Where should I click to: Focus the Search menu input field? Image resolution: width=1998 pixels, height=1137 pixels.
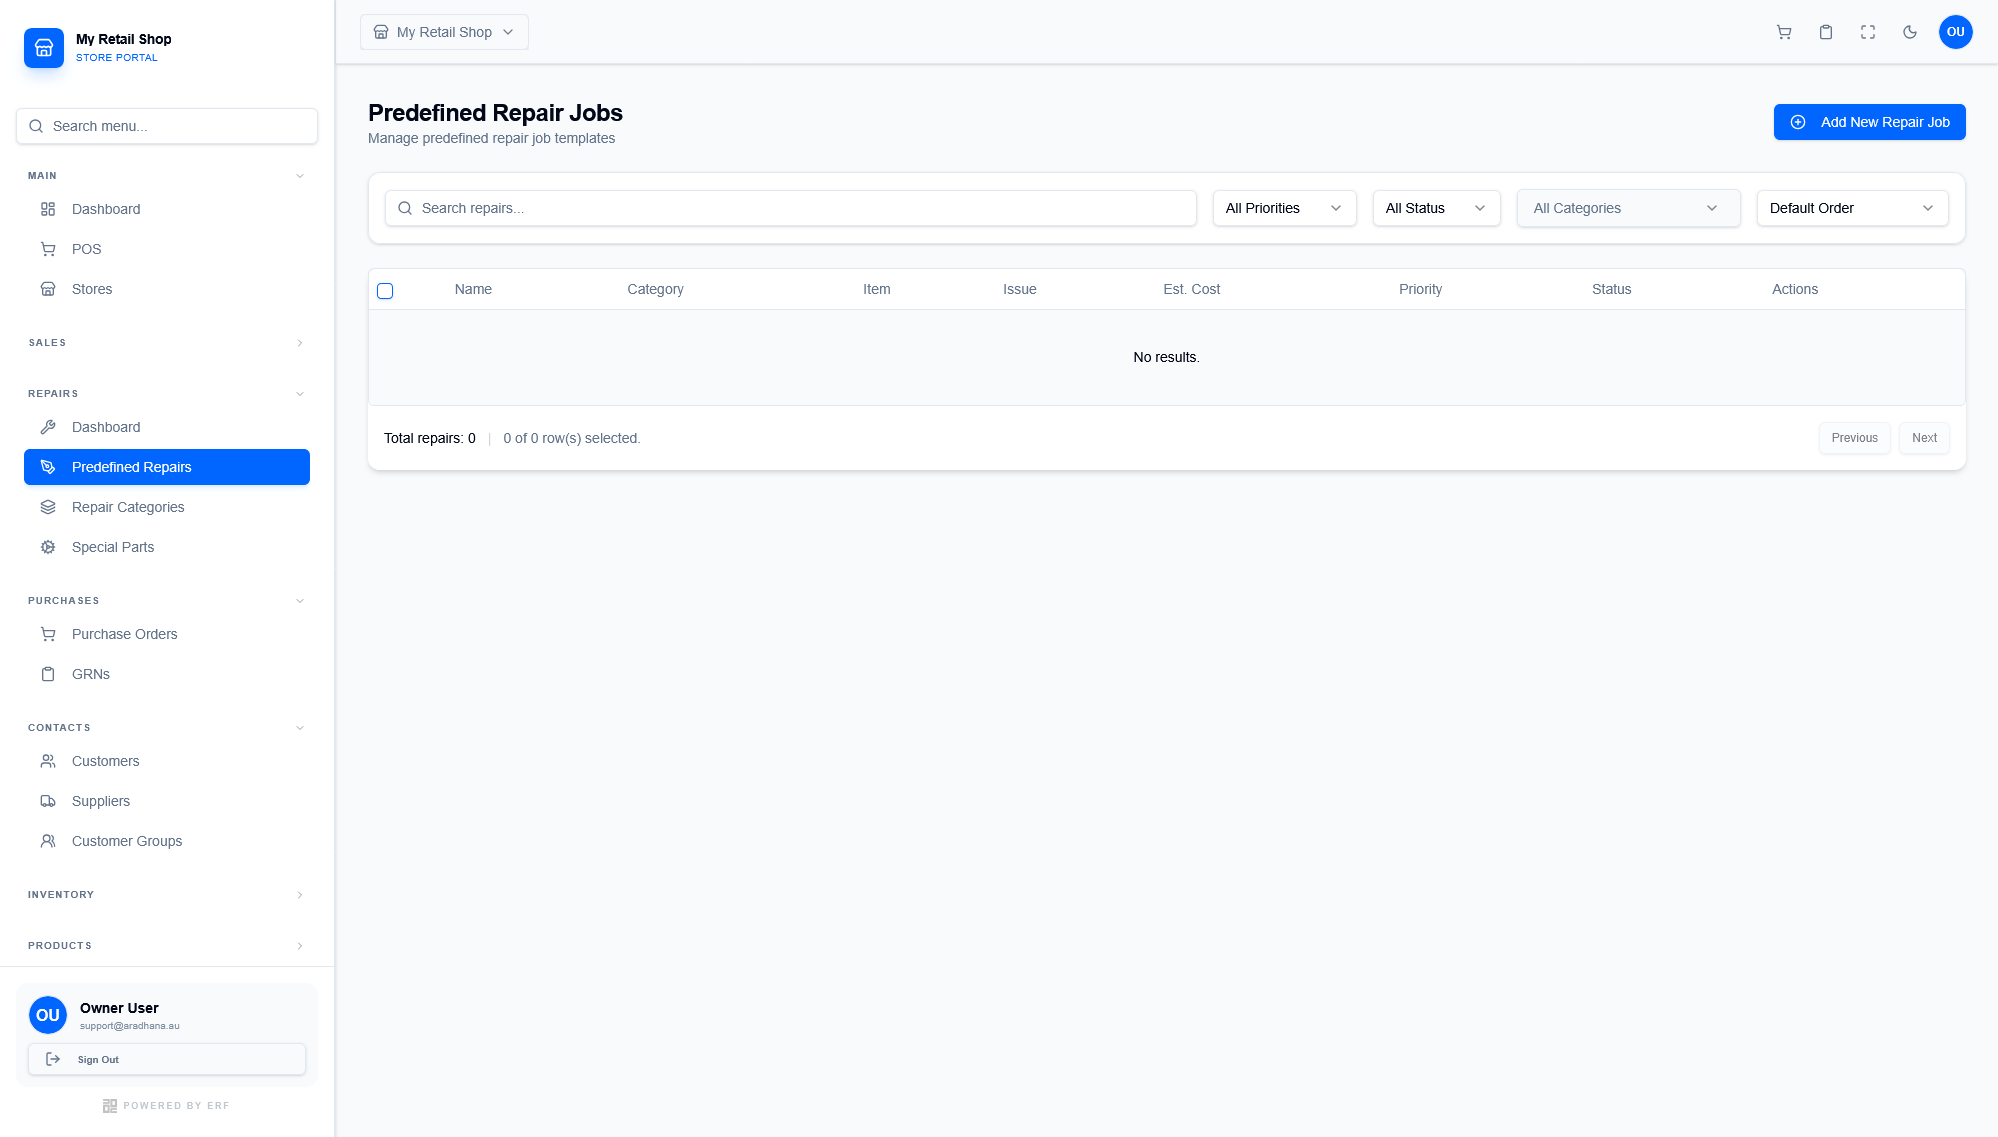pos(166,126)
